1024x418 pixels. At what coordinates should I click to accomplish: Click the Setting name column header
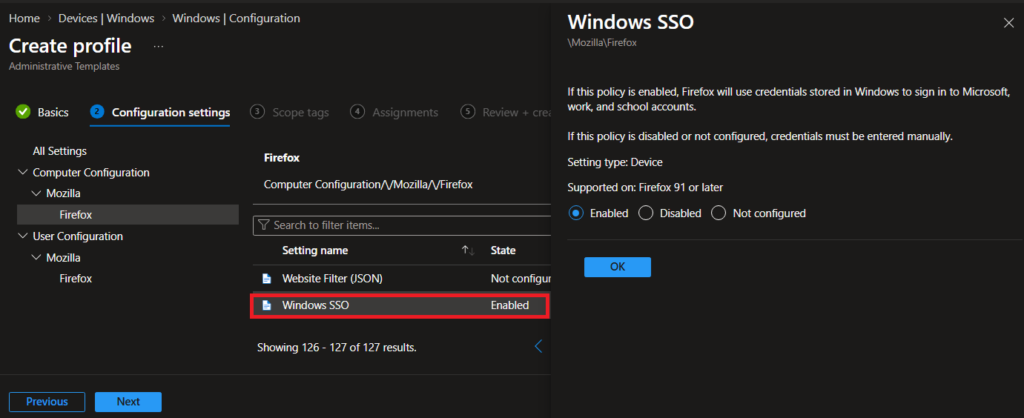315,250
